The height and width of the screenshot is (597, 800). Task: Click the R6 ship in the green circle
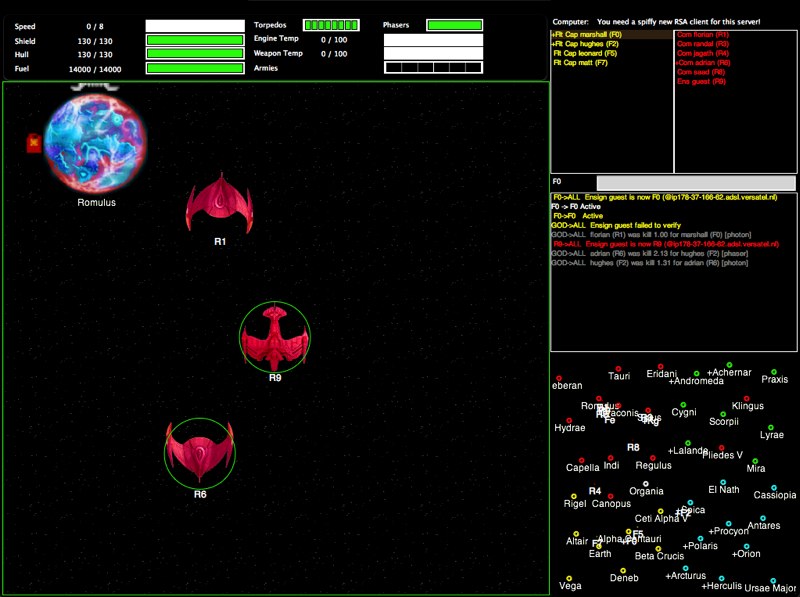pos(199,453)
